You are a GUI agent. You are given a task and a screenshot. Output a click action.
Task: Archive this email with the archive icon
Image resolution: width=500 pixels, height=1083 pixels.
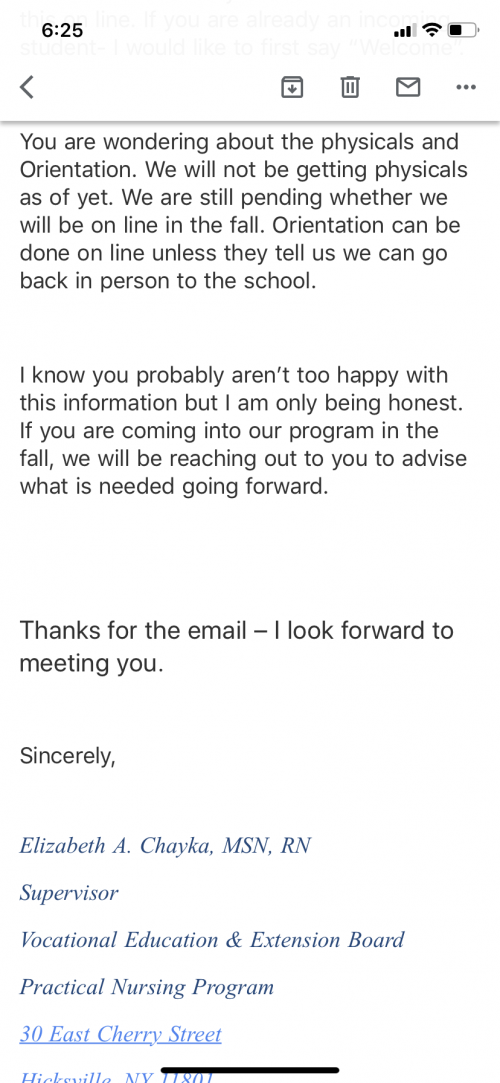click(x=292, y=87)
